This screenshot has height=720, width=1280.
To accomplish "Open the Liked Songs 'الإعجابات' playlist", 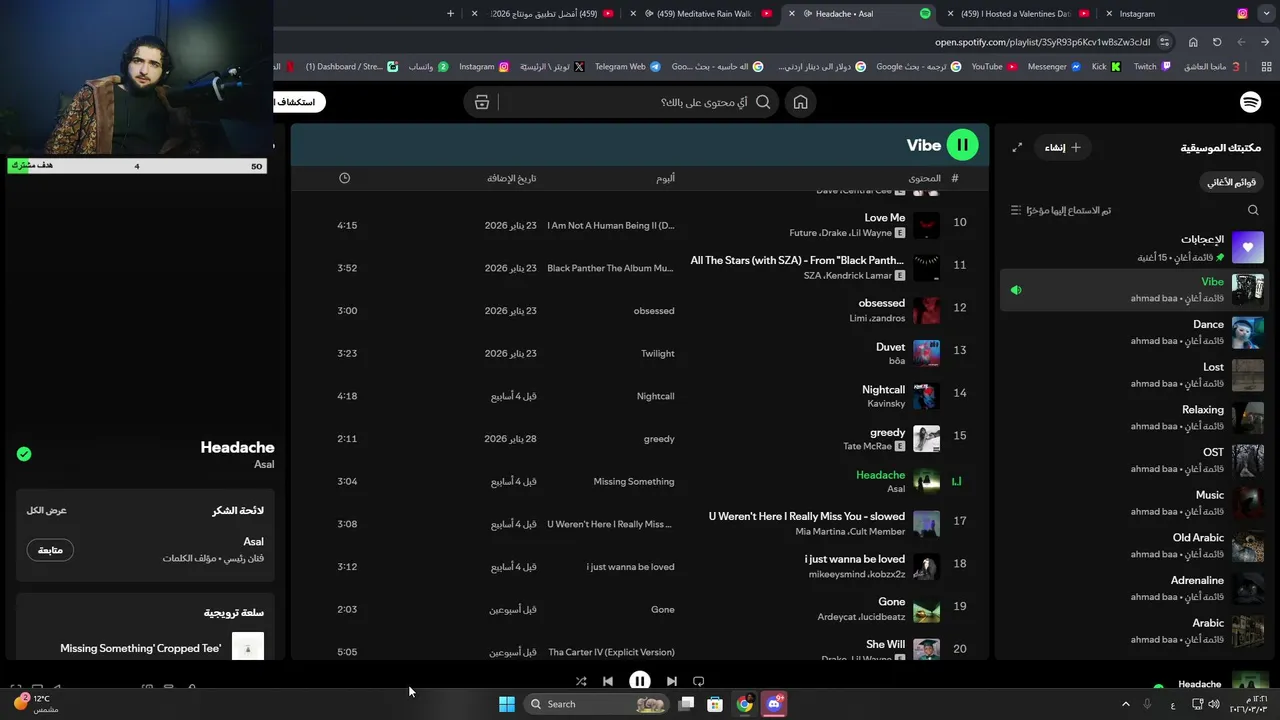I will click(1134, 248).
